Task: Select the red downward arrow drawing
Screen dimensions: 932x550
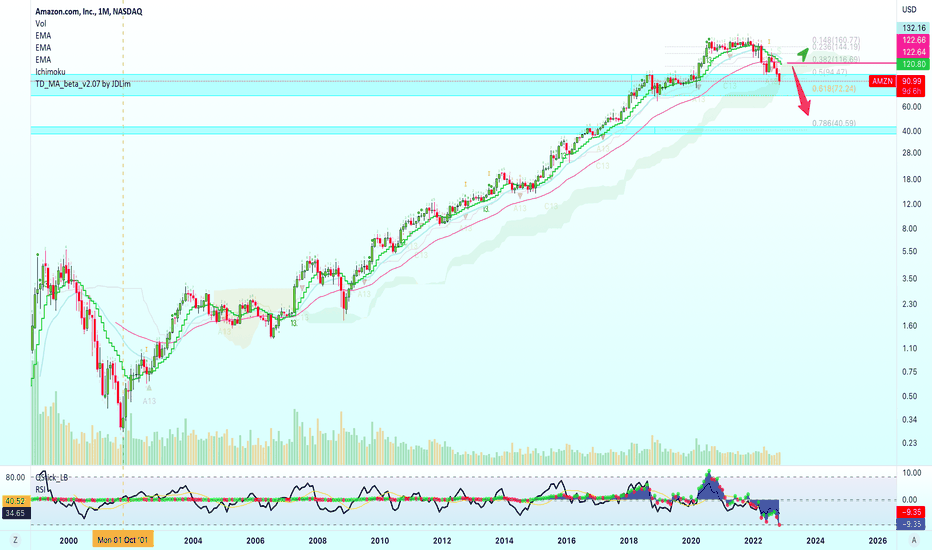Action: 801,90
